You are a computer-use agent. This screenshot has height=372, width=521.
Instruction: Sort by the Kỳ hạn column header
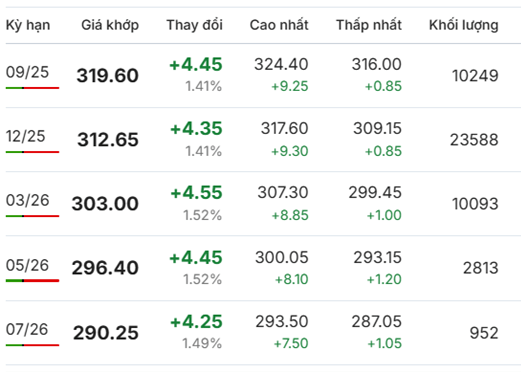28,25
